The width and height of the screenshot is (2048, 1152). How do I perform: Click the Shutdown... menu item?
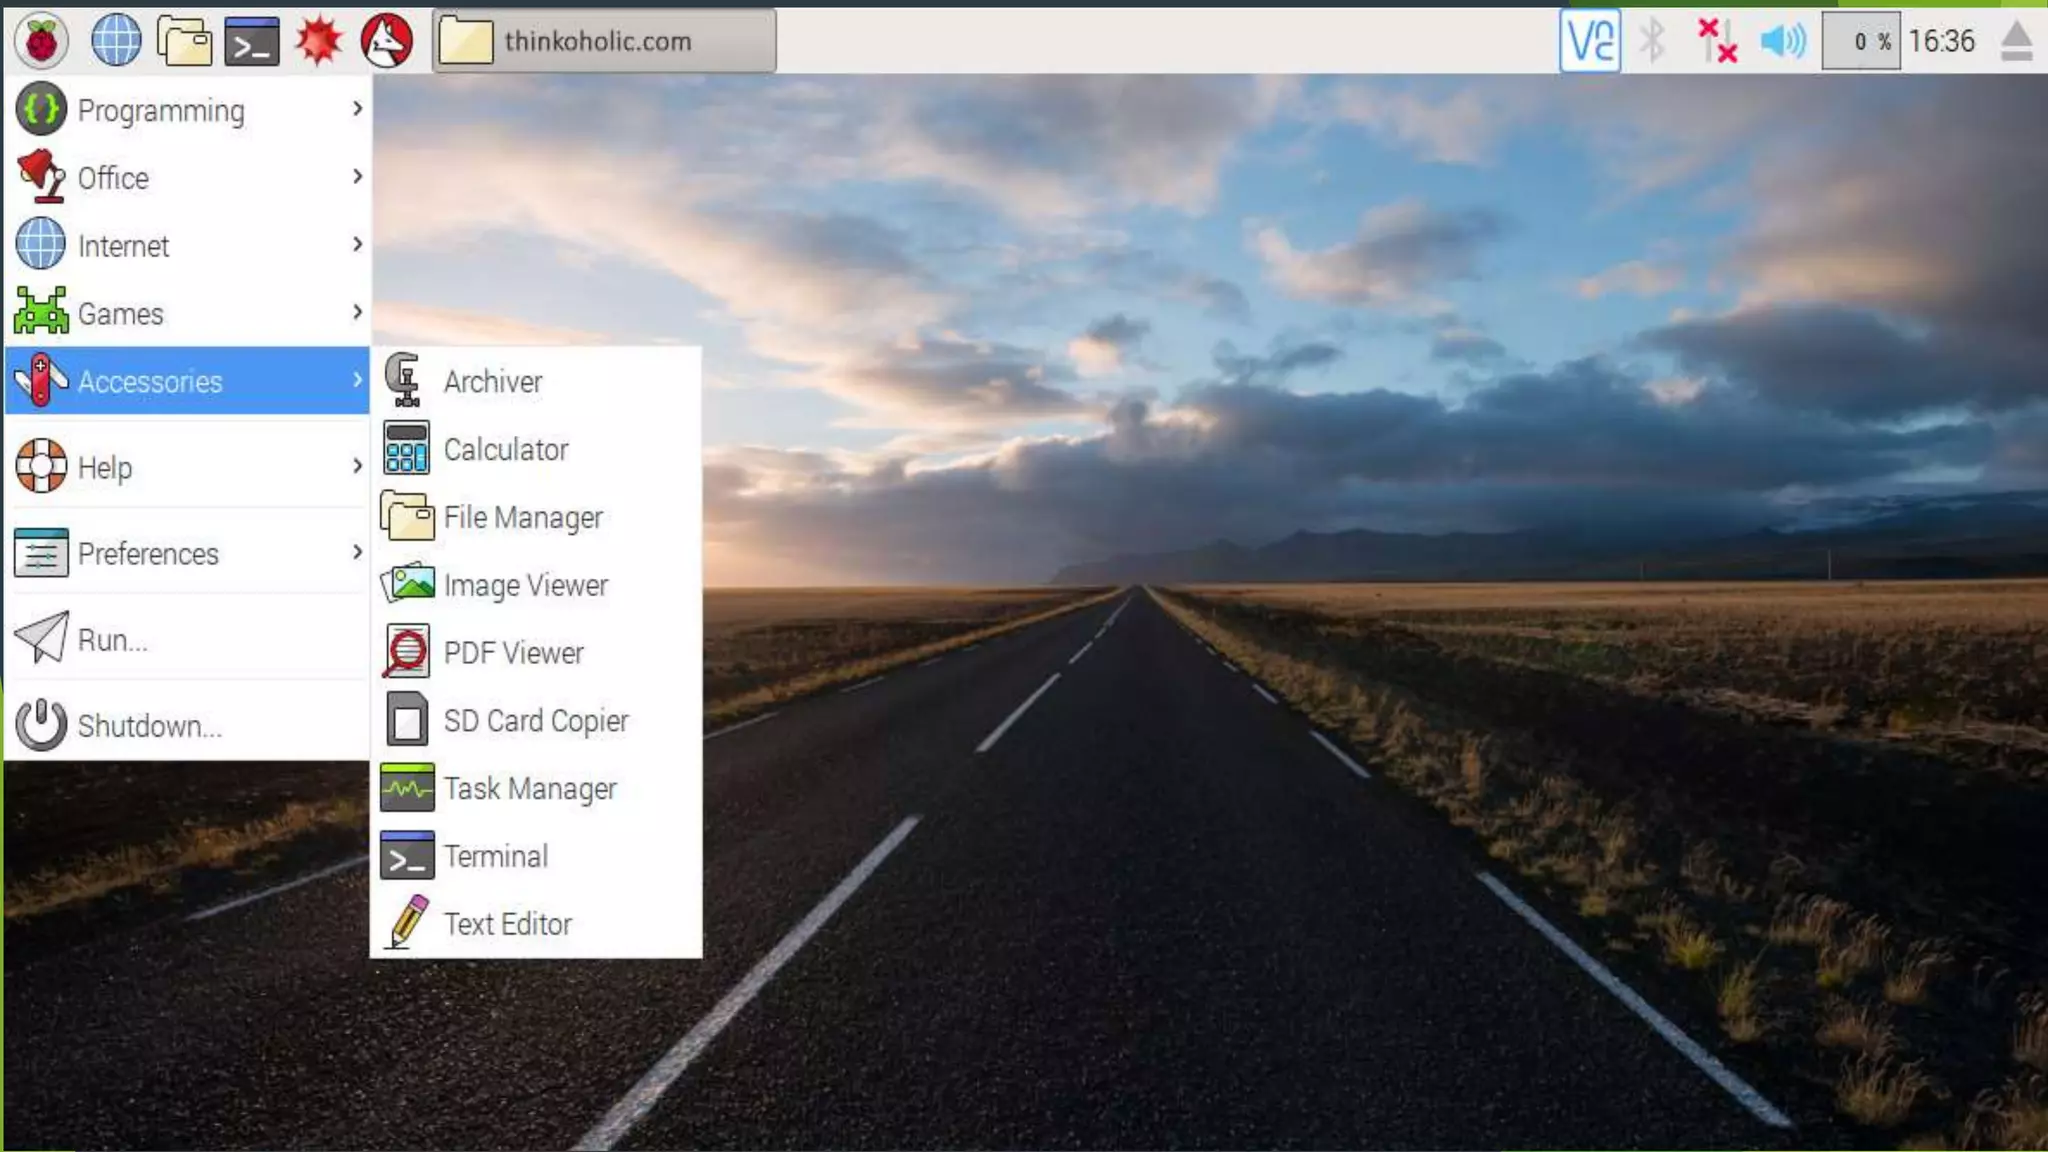(150, 725)
